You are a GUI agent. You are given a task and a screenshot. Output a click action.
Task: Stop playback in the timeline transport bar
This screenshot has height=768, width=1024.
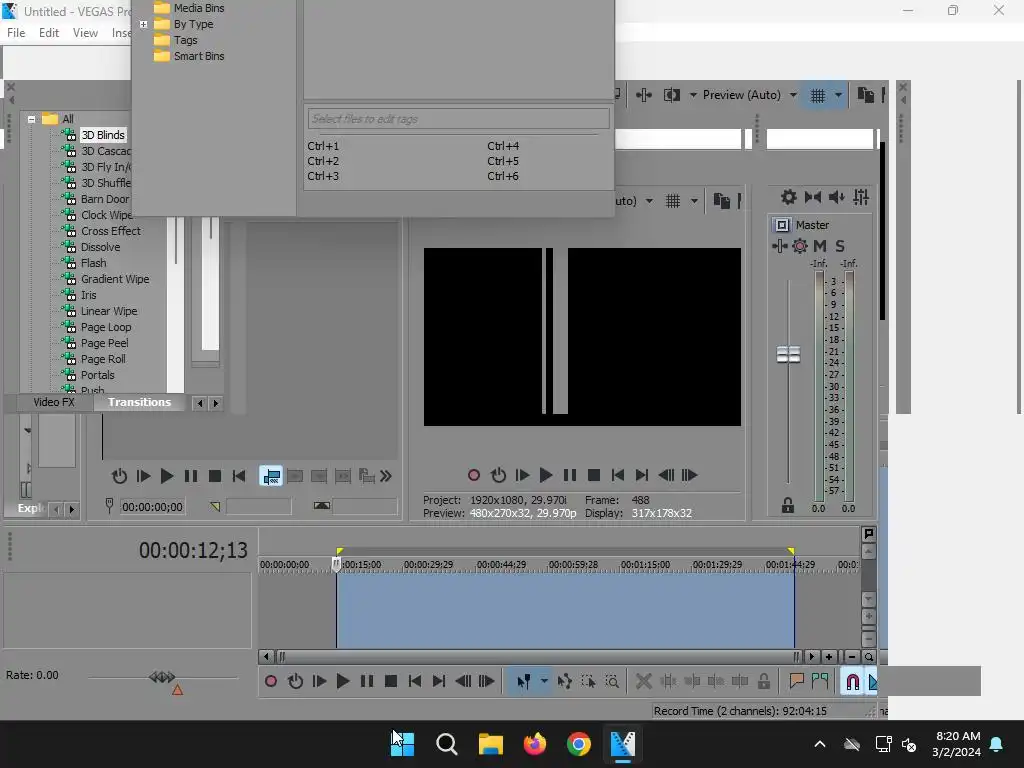click(391, 681)
